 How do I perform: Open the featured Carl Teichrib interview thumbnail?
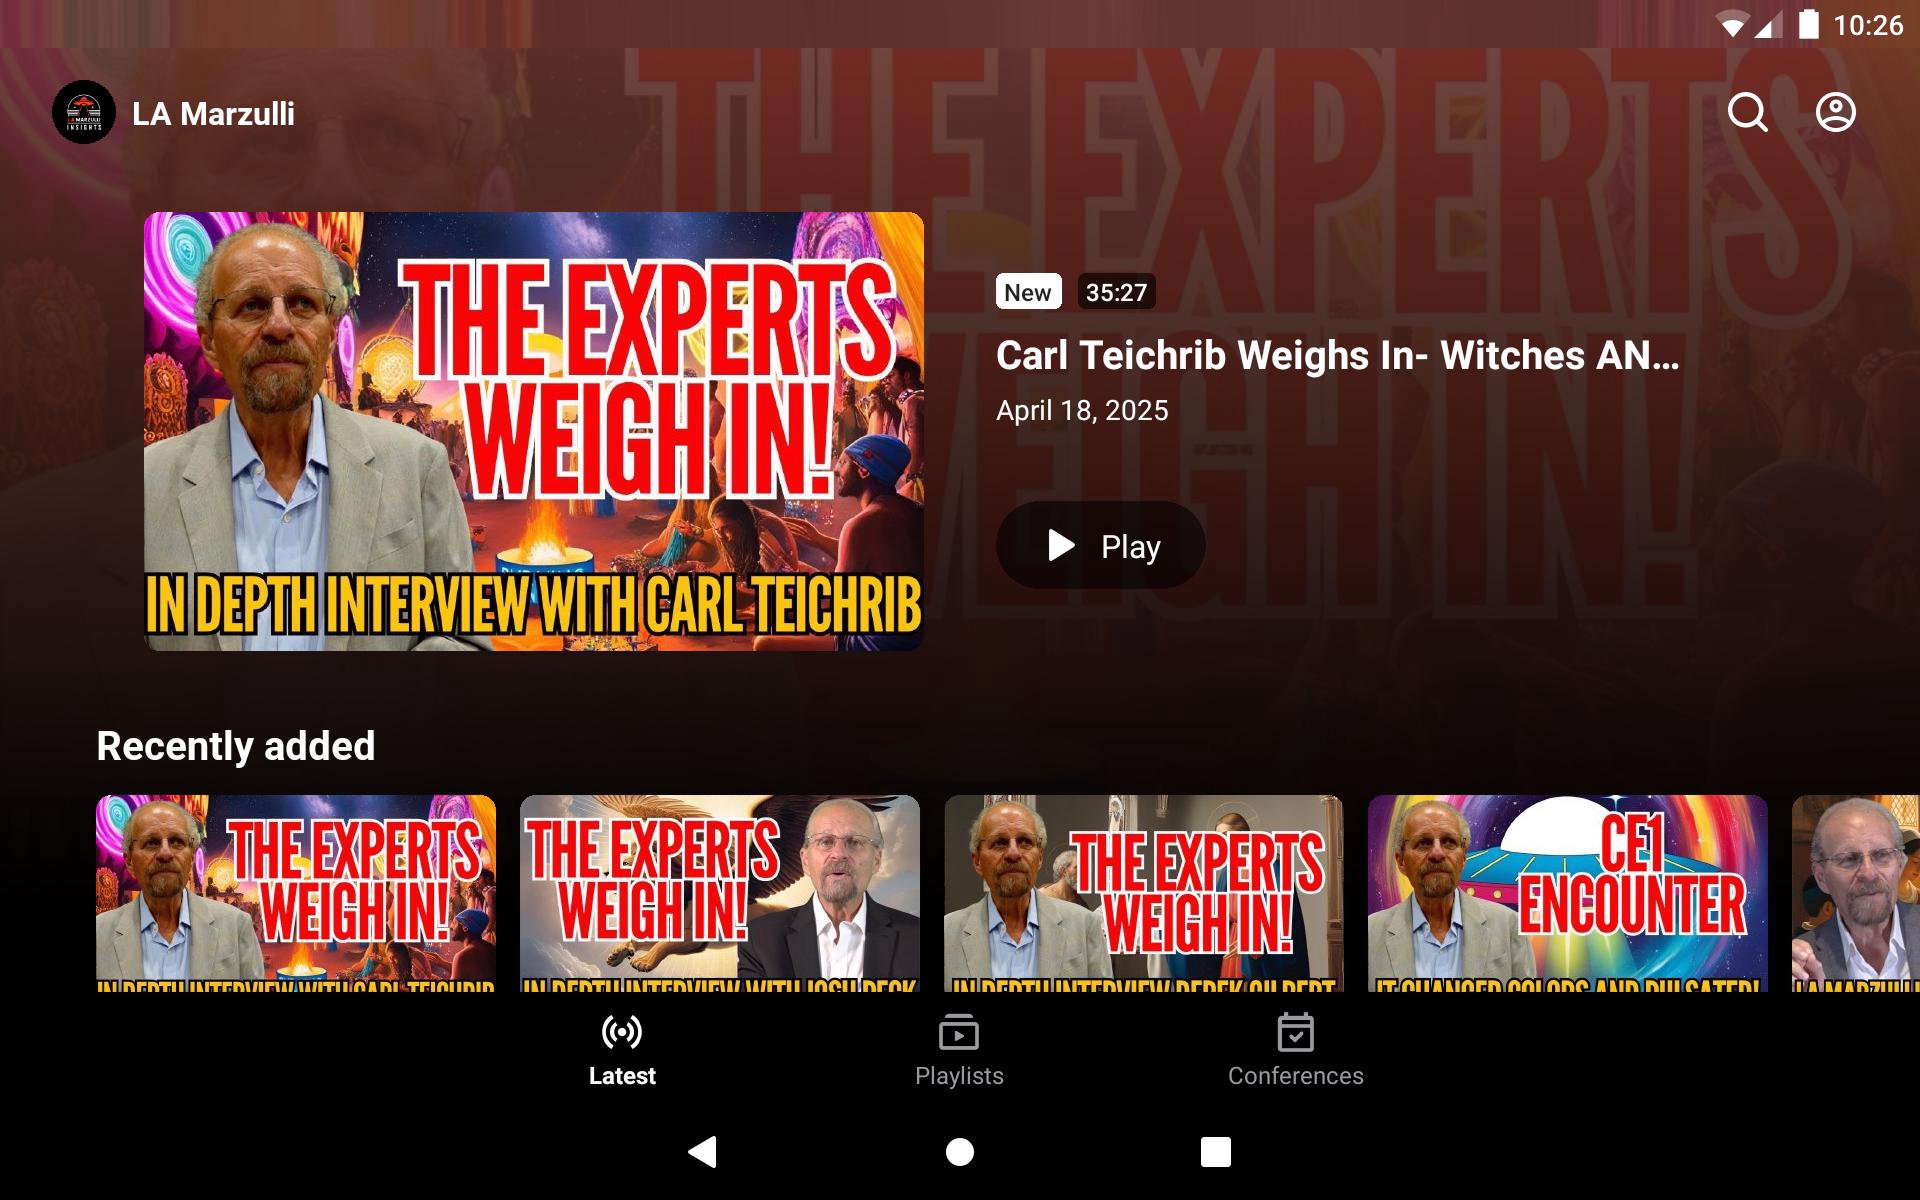click(x=534, y=431)
